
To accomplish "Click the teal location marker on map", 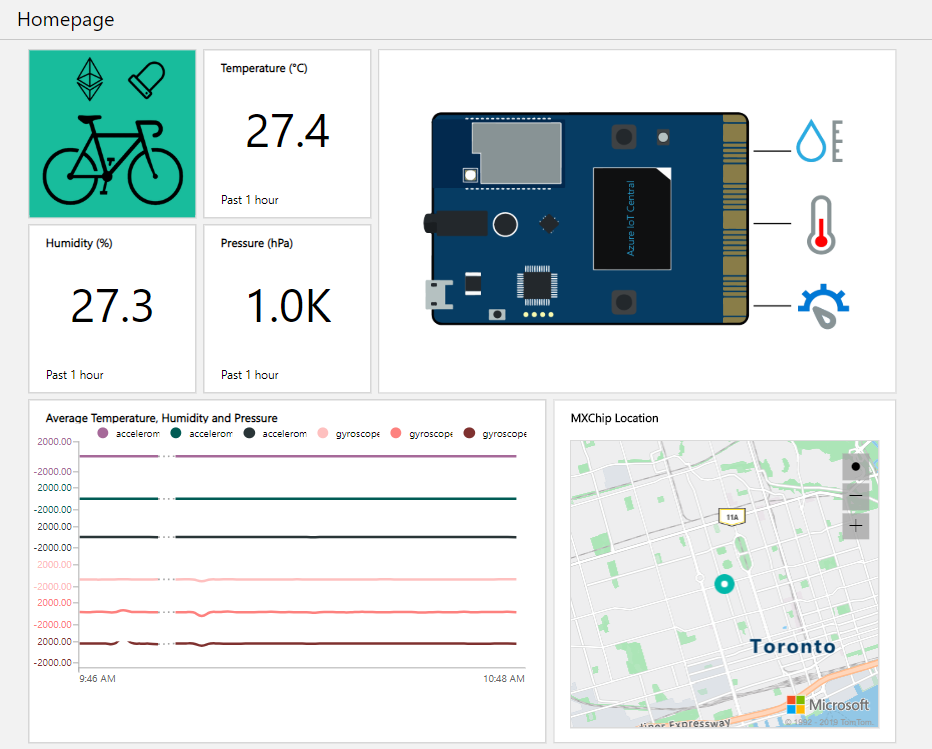I will (724, 584).
